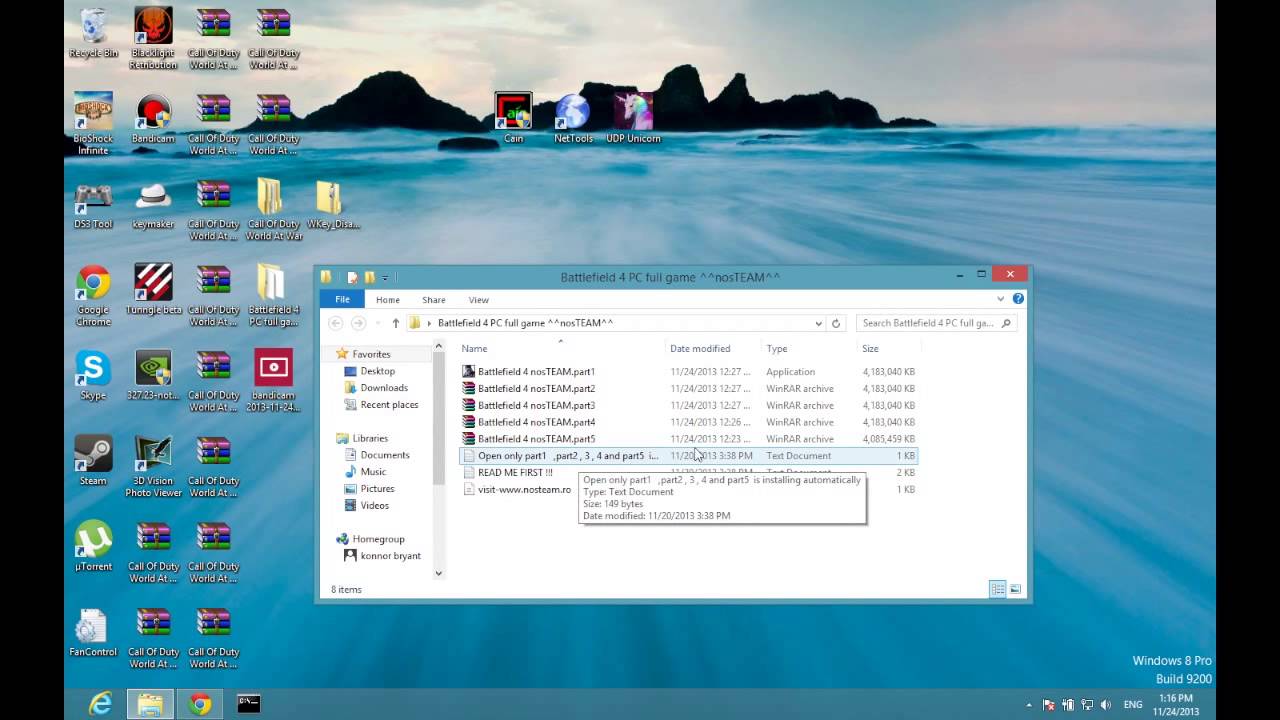1280x720 pixels.
Task: Open the Customize Quick Access Toolbar dropdown
Action: [385, 278]
